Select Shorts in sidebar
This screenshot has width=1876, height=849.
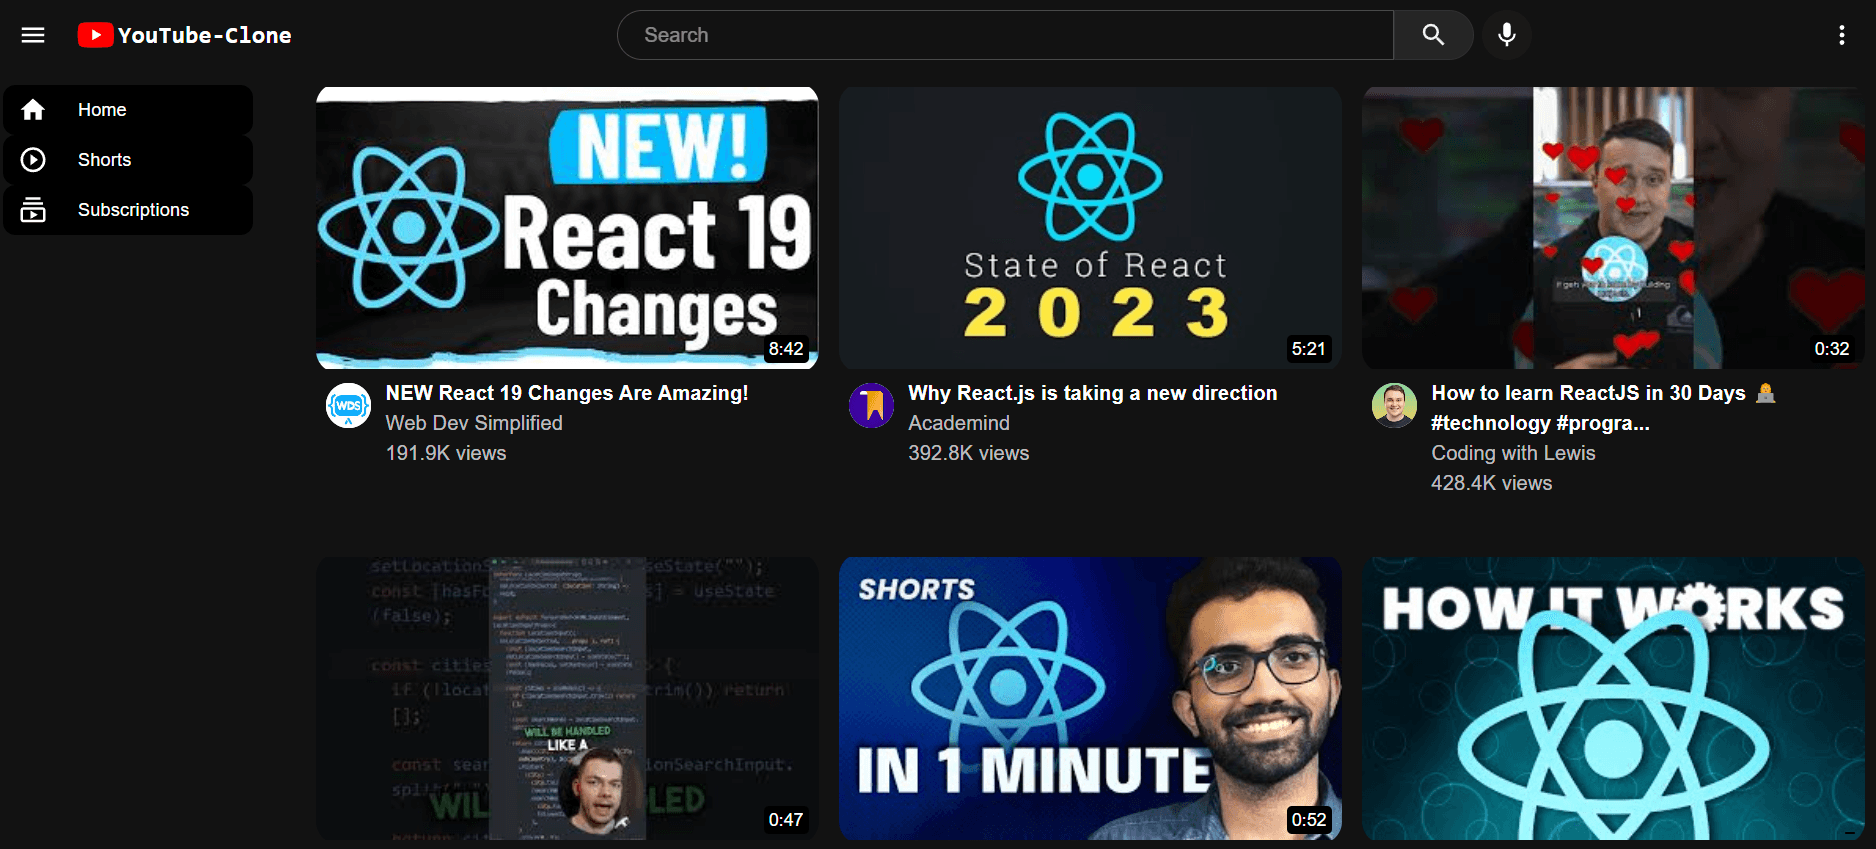point(128,160)
